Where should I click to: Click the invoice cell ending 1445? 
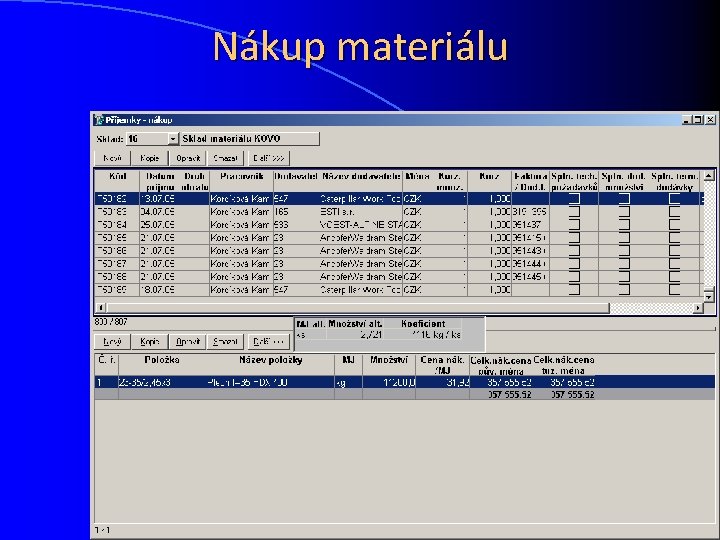coord(530,276)
